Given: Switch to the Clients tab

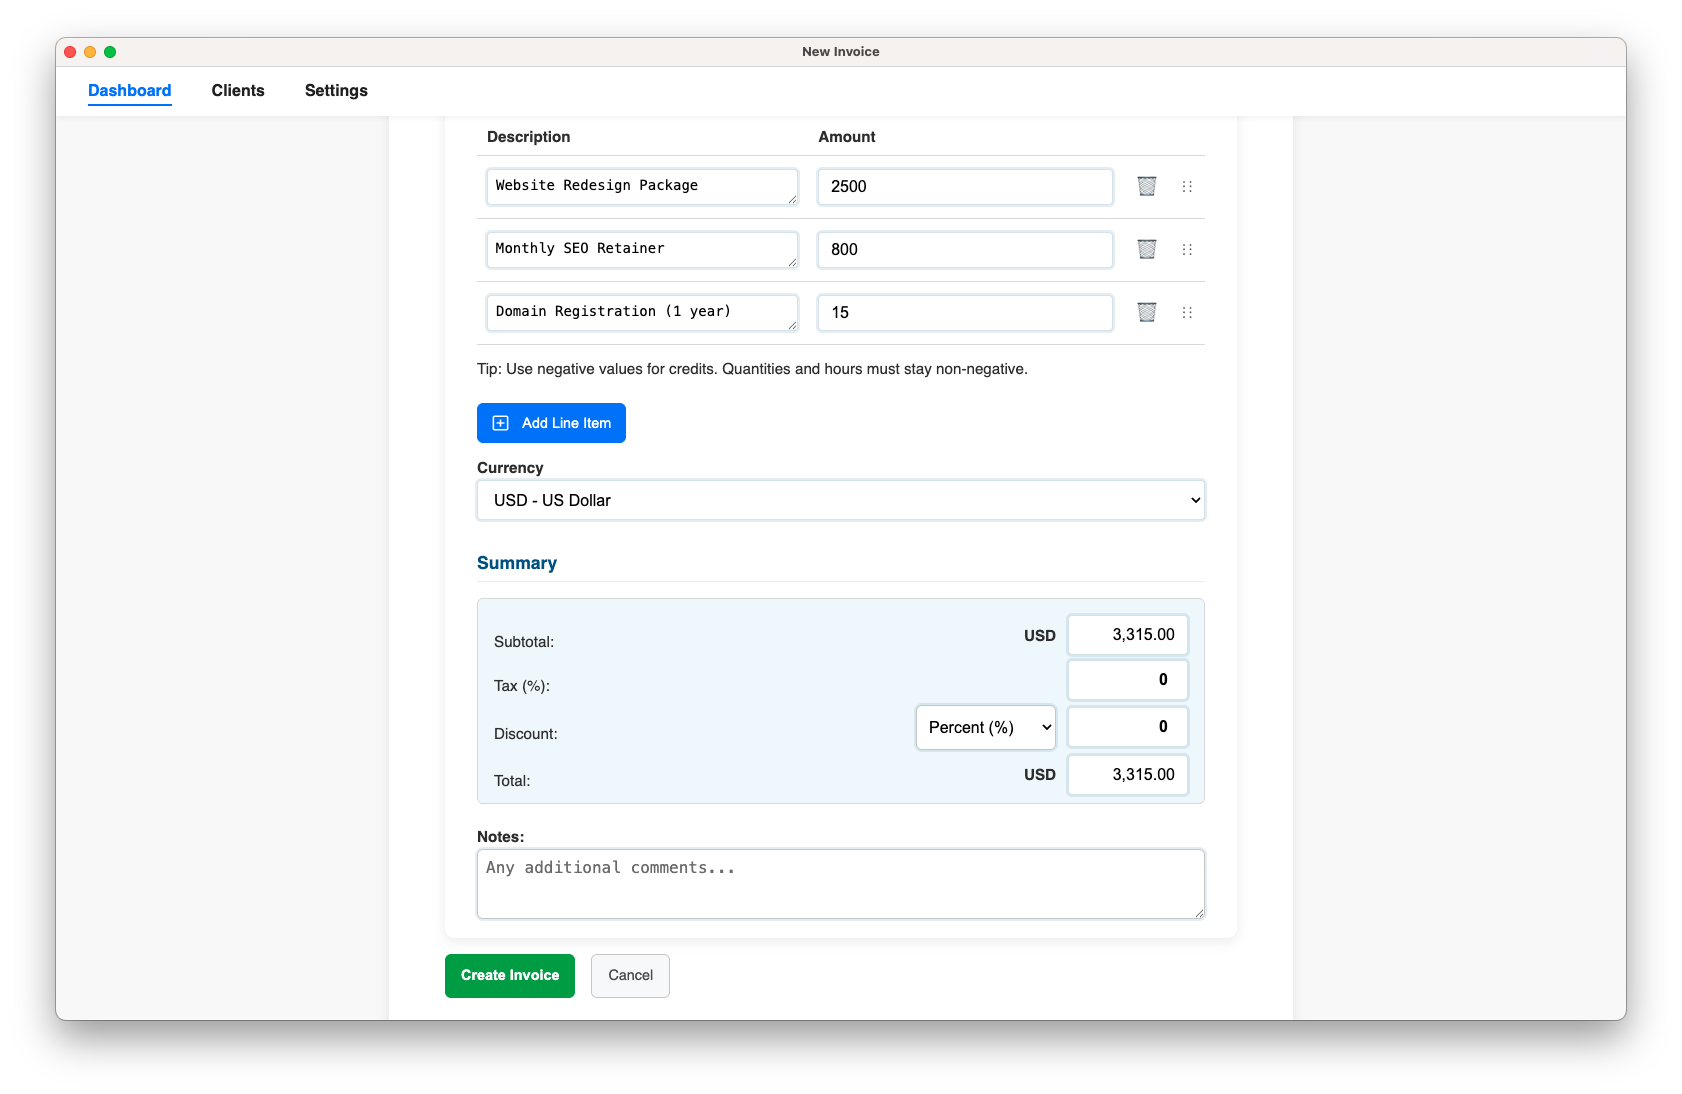Looking at the screenshot, I should pos(238,90).
